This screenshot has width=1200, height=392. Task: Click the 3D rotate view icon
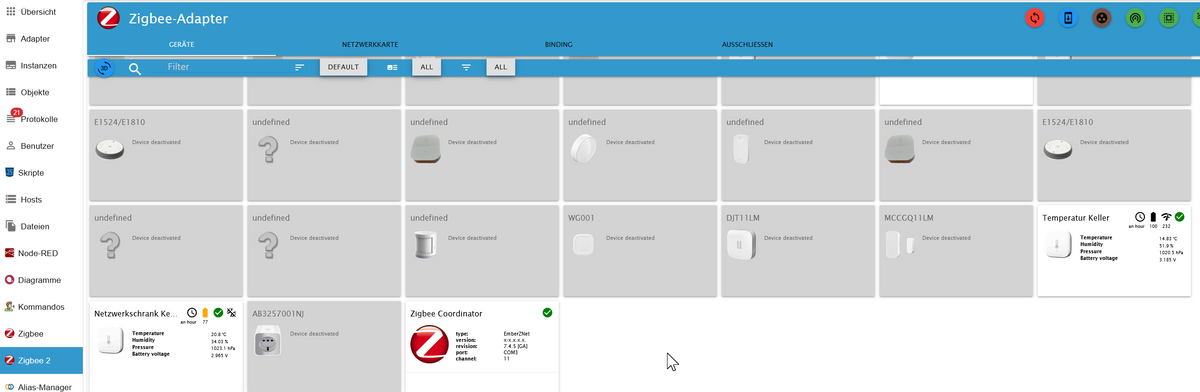point(104,68)
